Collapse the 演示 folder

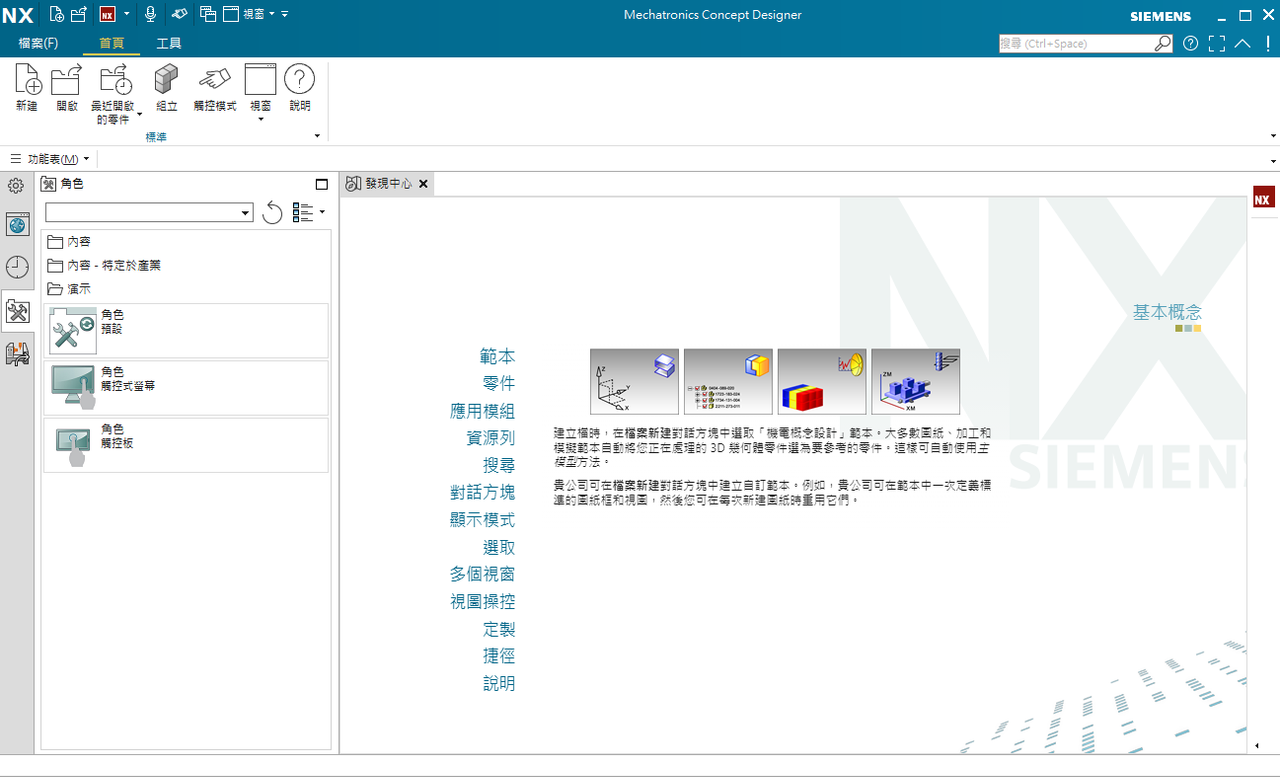coord(69,289)
